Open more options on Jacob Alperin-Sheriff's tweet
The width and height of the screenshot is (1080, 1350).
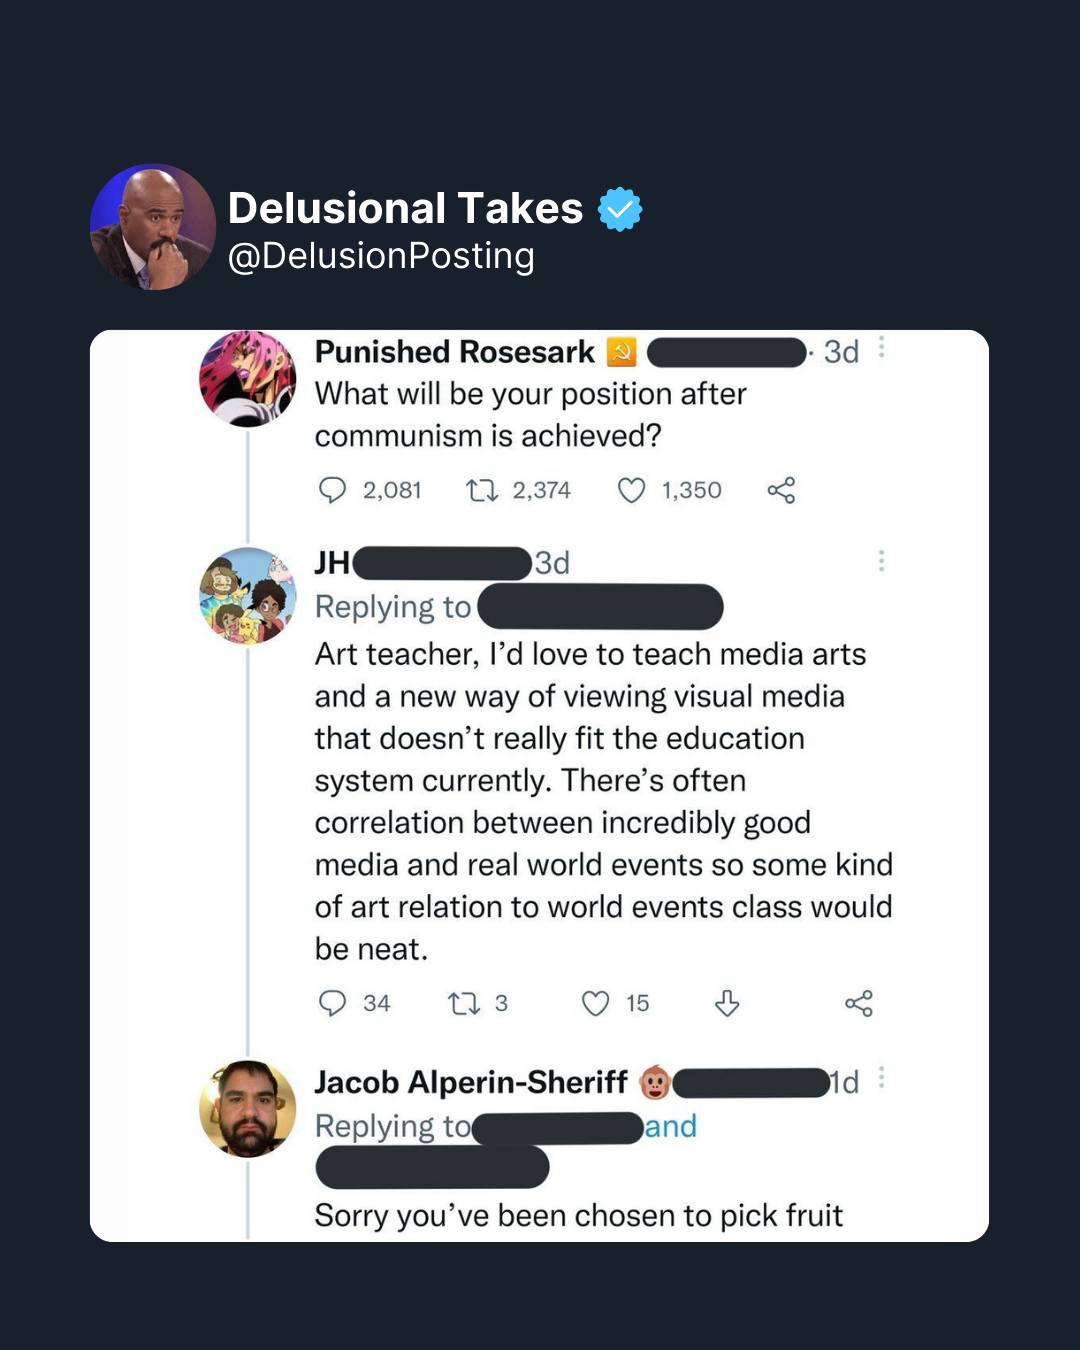pyautogui.click(x=881, y=1078)
